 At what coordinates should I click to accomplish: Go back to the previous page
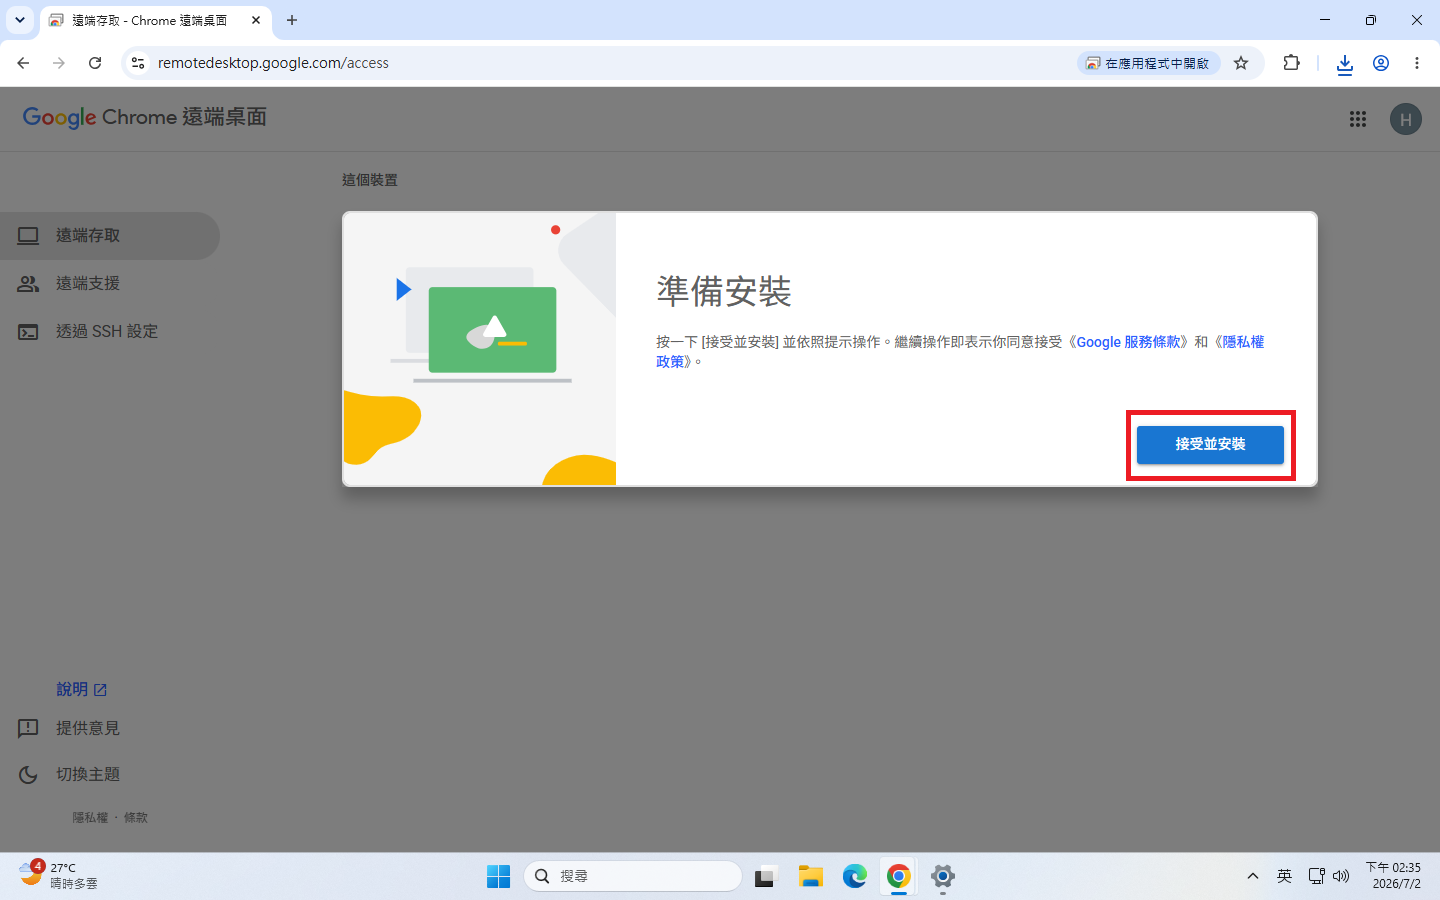(x=23, y=63)
